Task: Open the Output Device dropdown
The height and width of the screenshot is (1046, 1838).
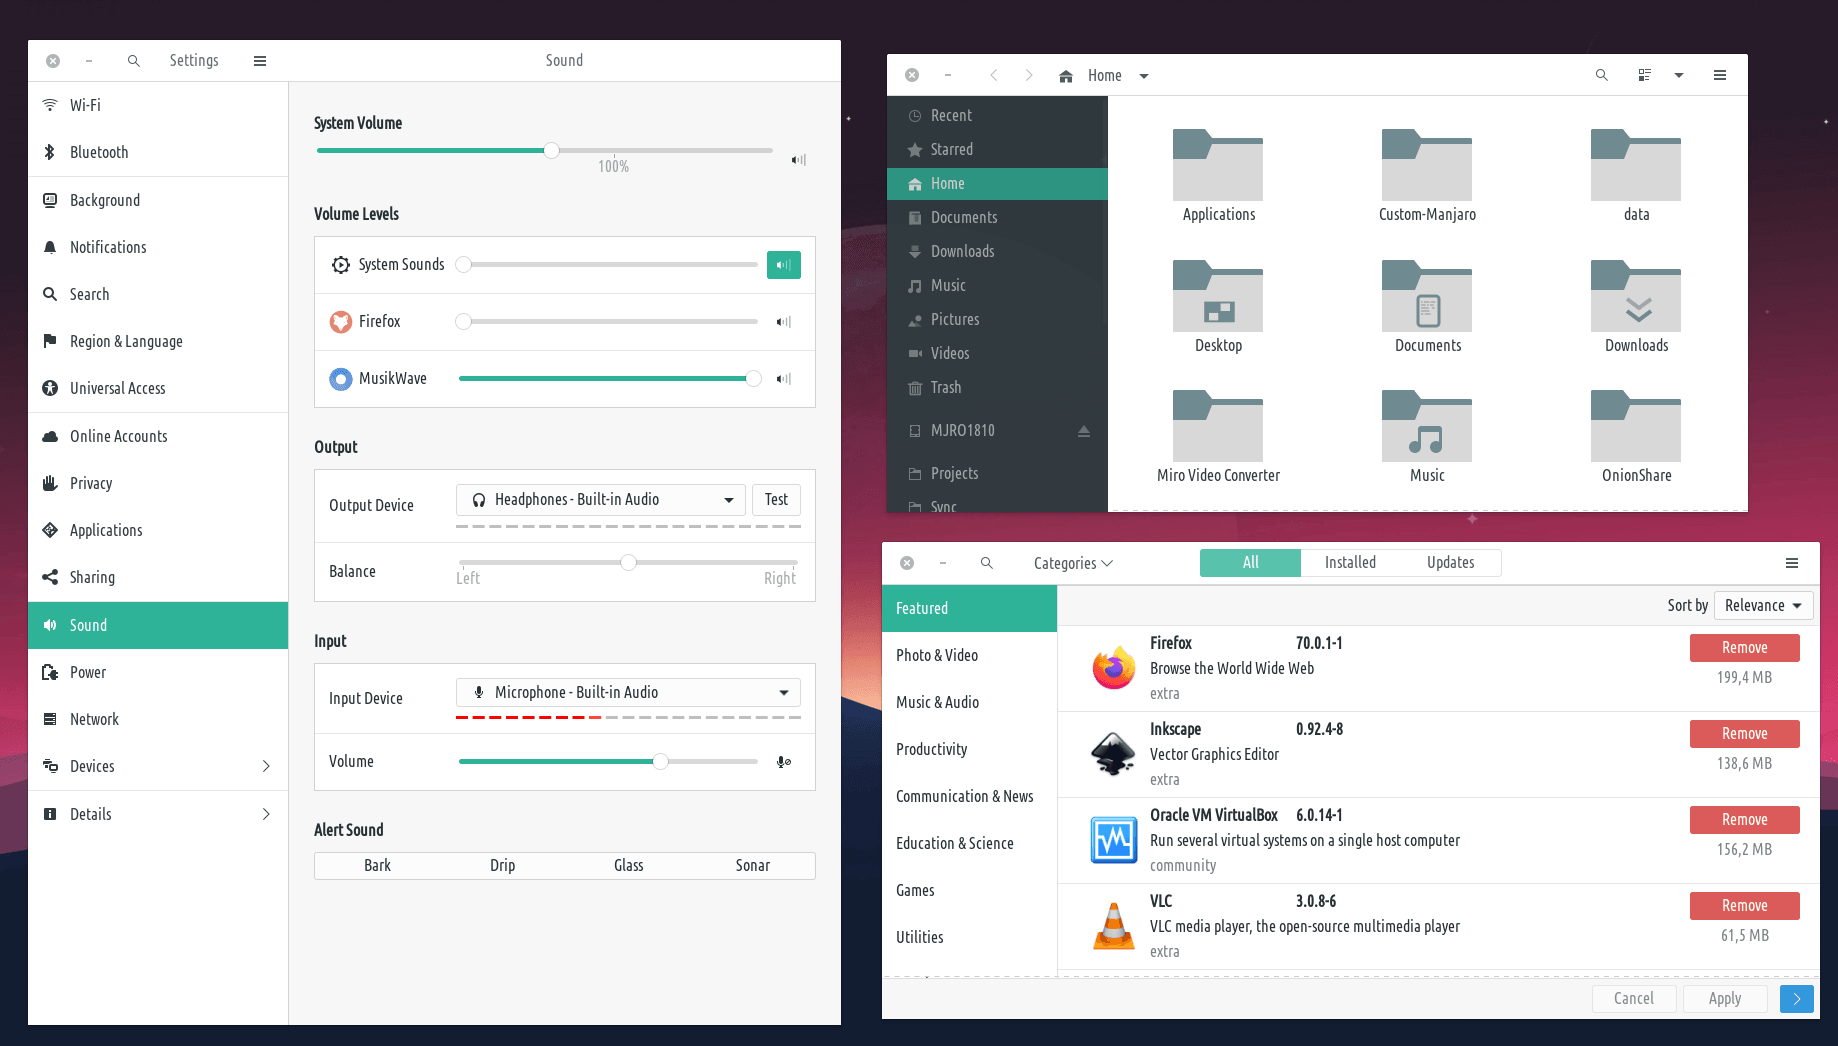Action: (600, 500)
